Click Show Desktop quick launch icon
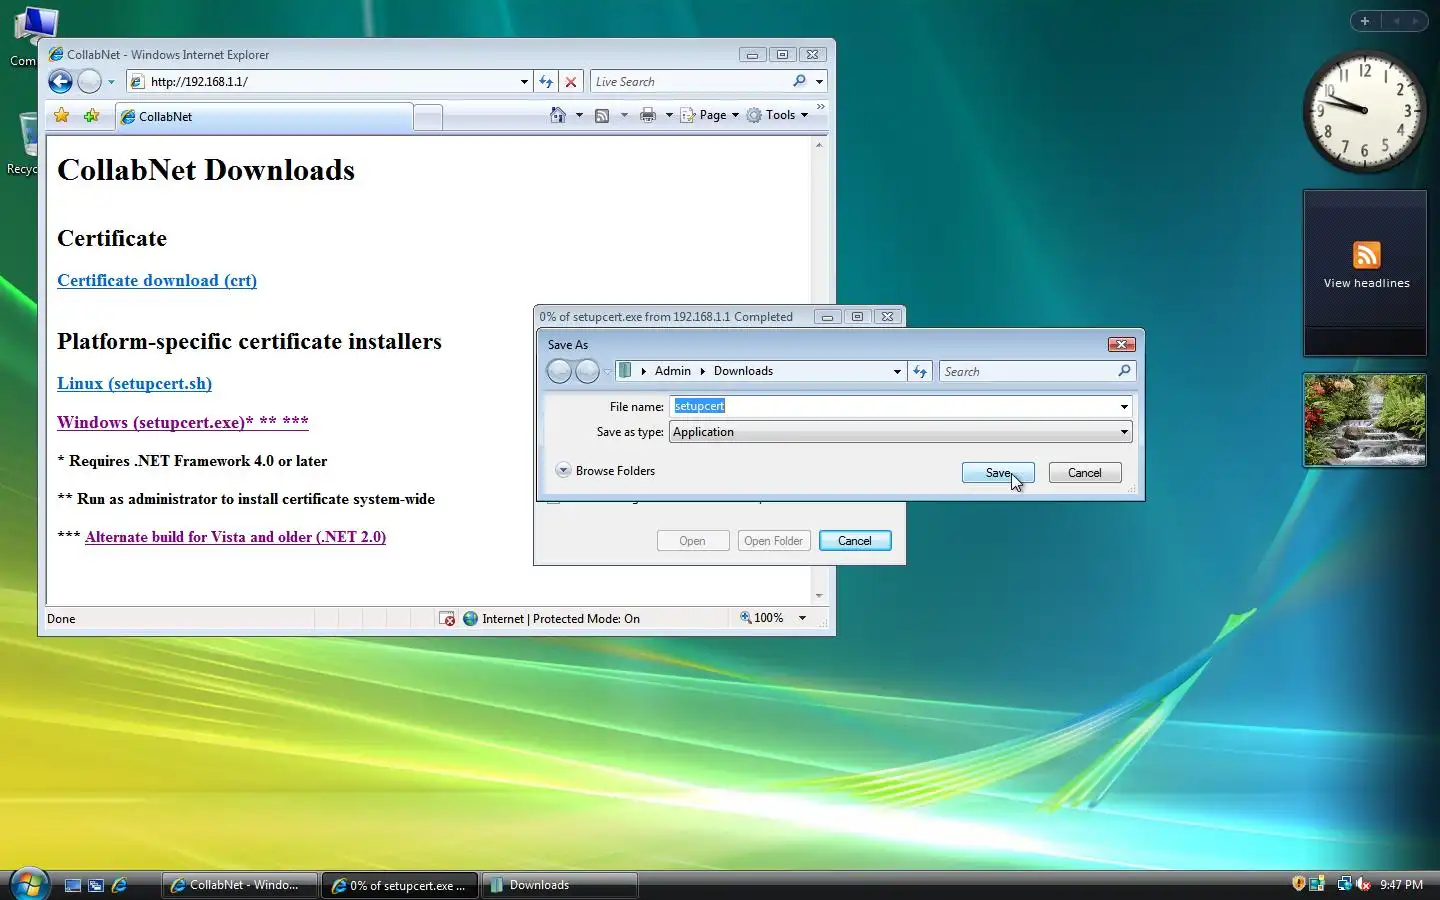This screenshot has width=1440, height=900. [72, 885]
